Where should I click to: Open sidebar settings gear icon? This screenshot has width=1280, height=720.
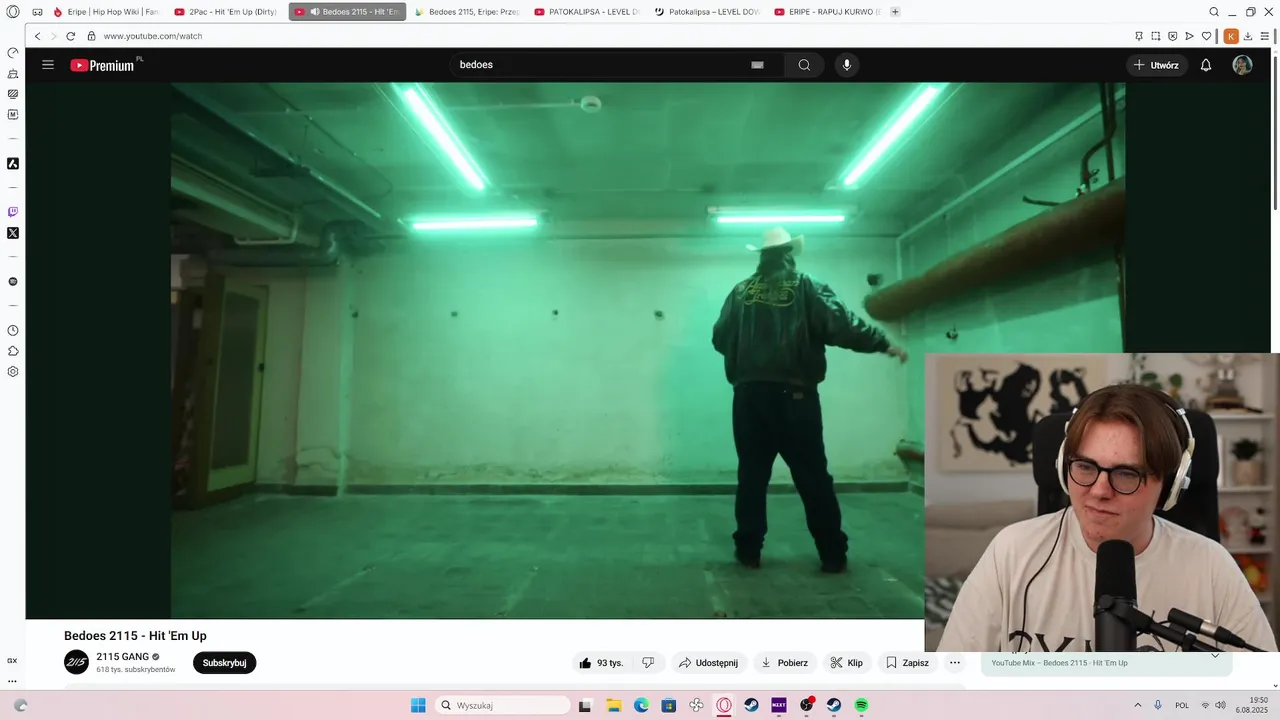pyautogui.click(x=13, y=372)
